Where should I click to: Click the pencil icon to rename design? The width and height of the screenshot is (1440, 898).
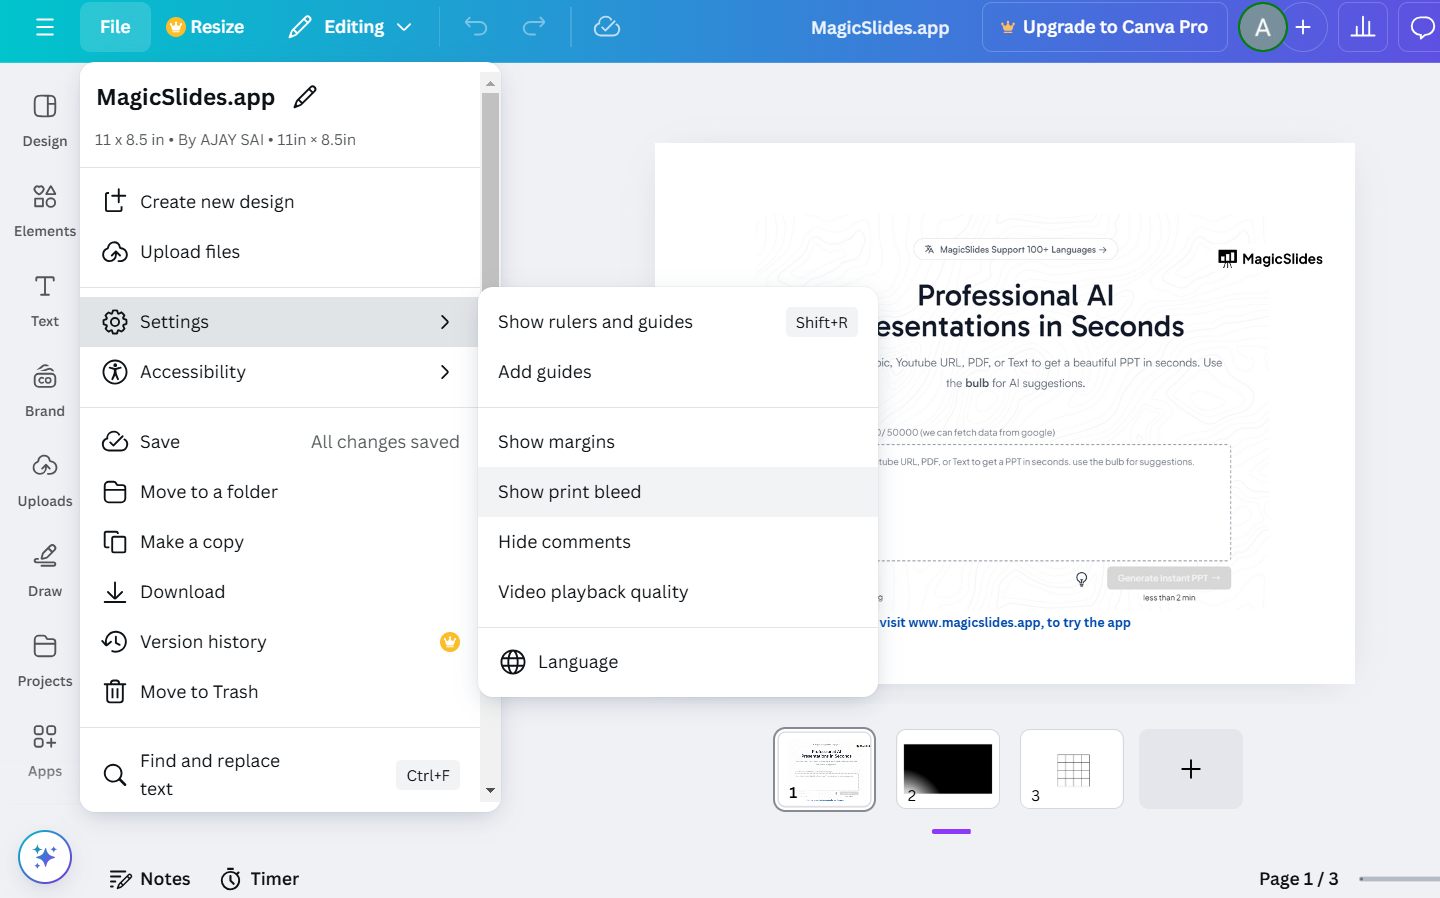point(305,97)
